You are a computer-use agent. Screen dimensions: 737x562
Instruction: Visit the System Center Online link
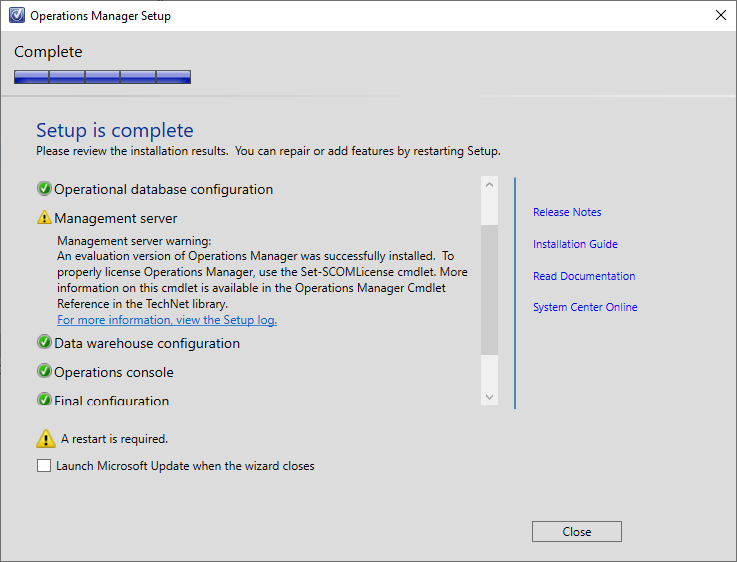[x=585, y=307]
